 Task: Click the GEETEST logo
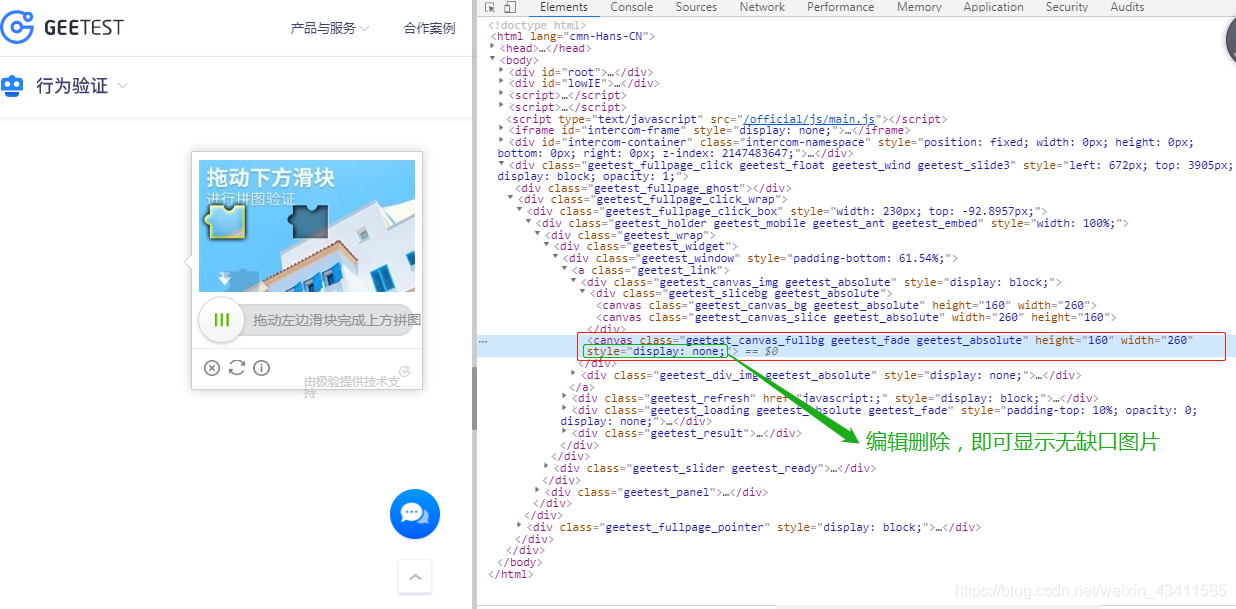coord(62,28)
